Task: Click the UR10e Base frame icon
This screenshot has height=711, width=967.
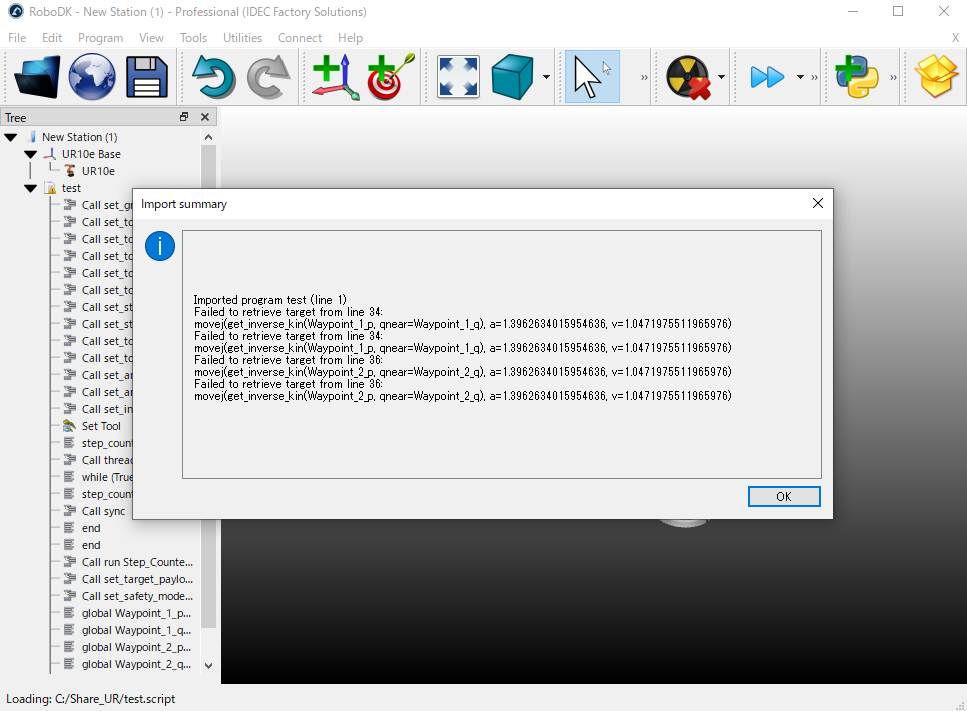Action: 51,154
